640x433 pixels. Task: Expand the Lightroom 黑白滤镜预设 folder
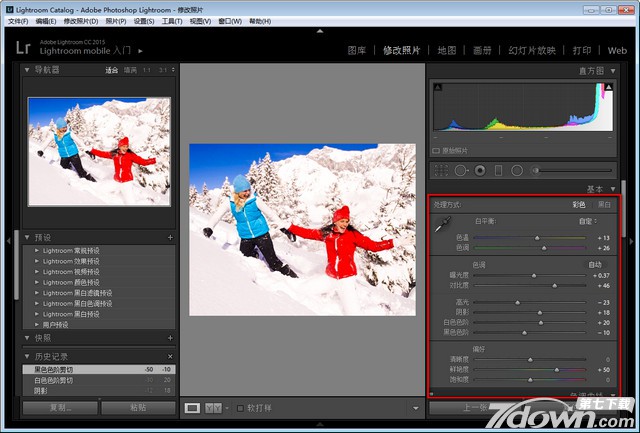tap(37, 293)
